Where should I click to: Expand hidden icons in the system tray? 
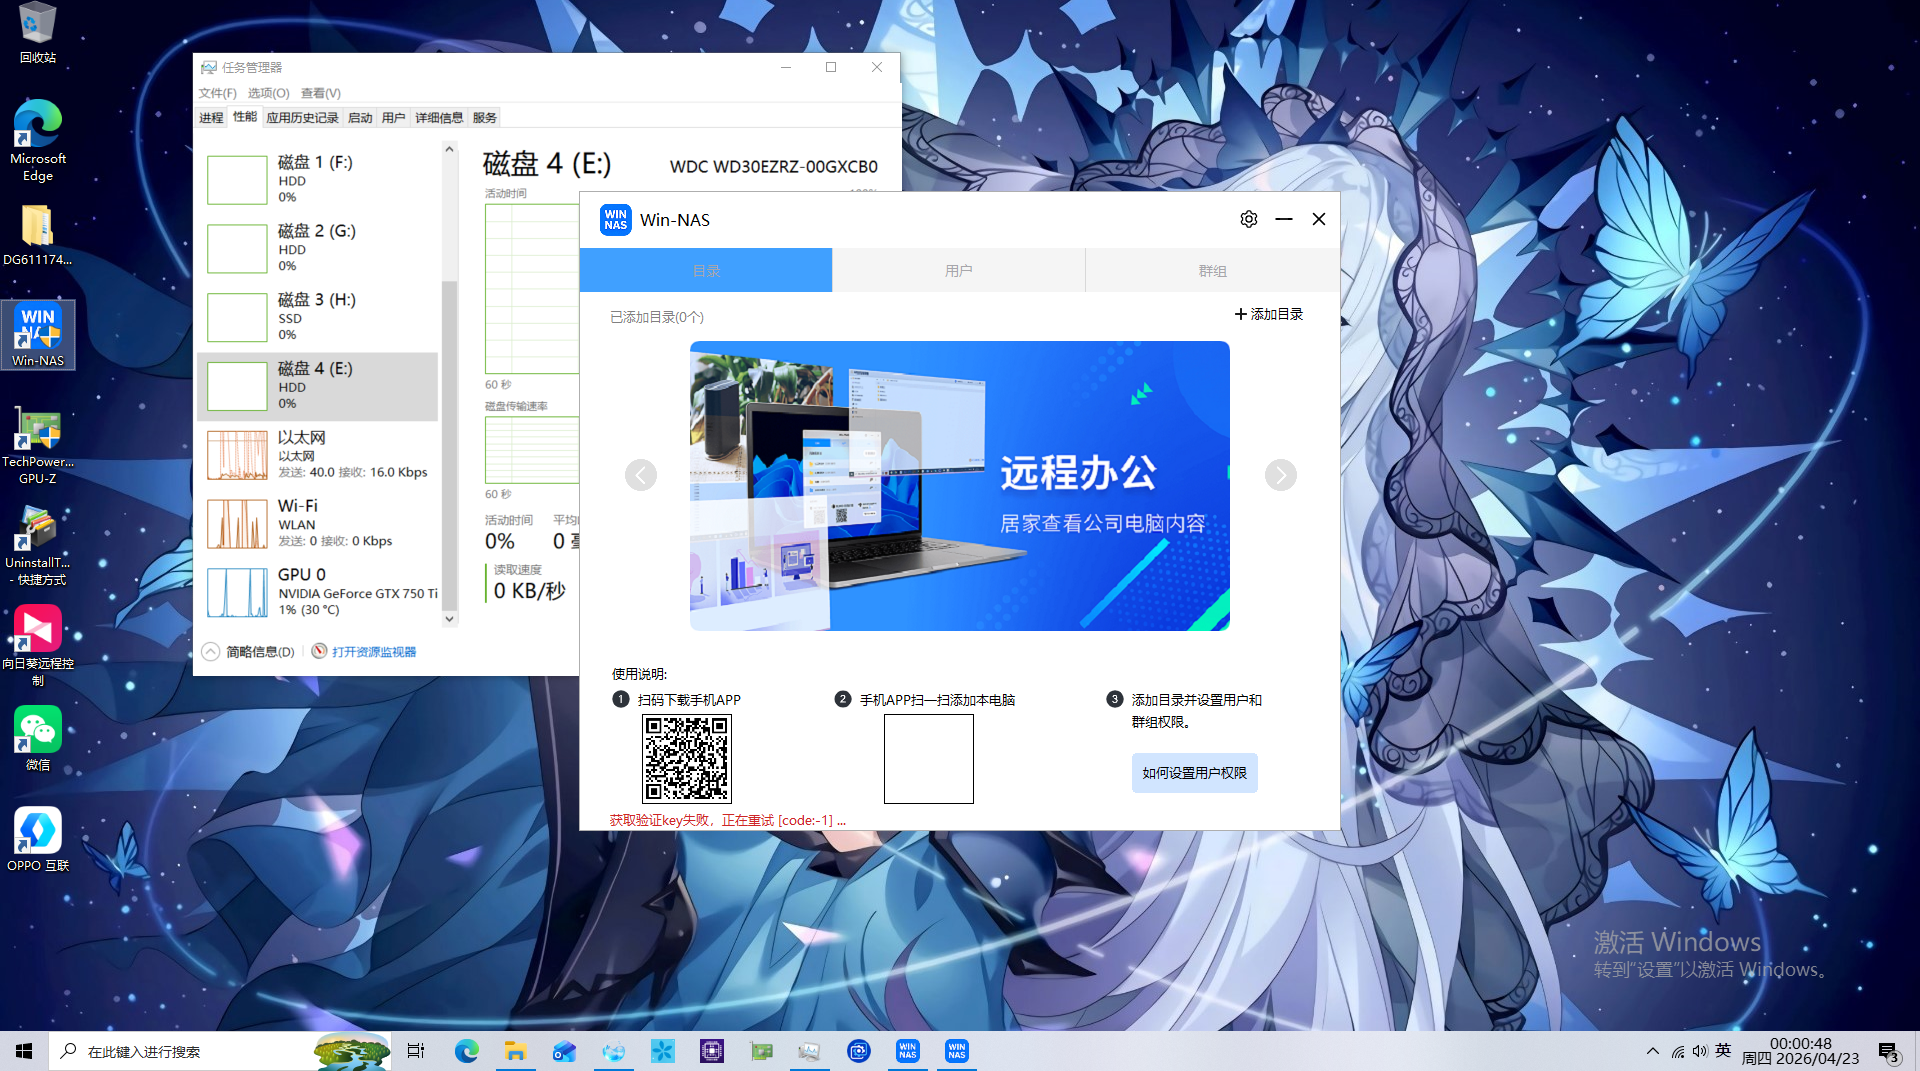point(1652,1051)
